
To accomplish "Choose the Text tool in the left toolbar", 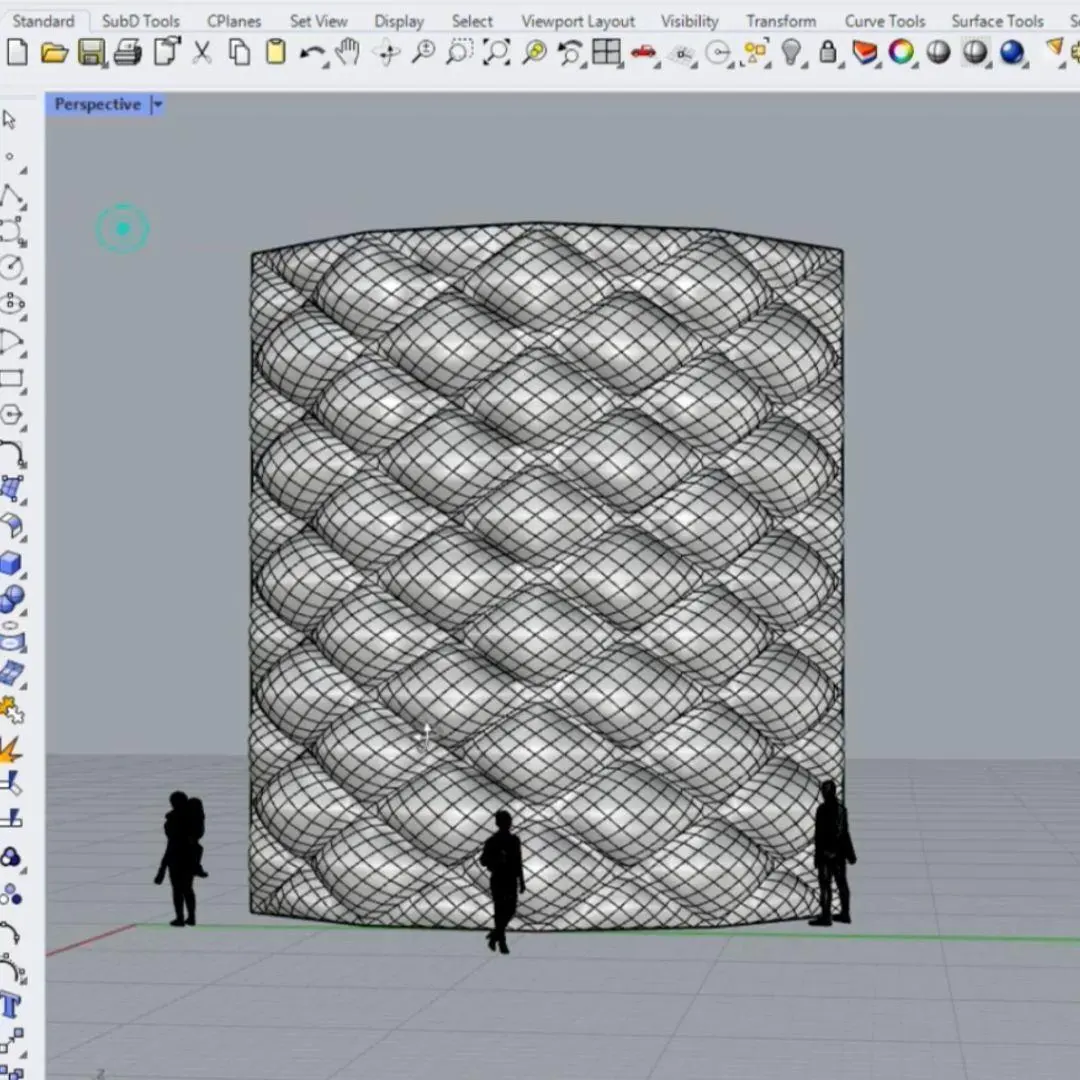I will click(11, 1005).
